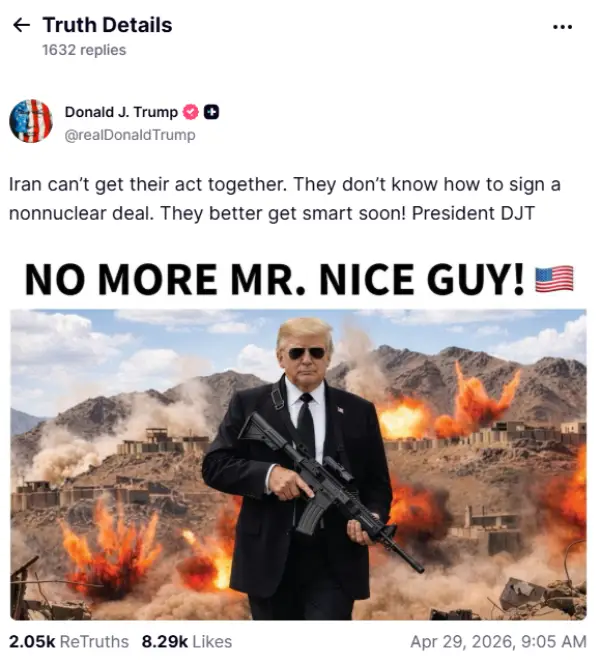View the 1632 replies count

tap(84, 50)
